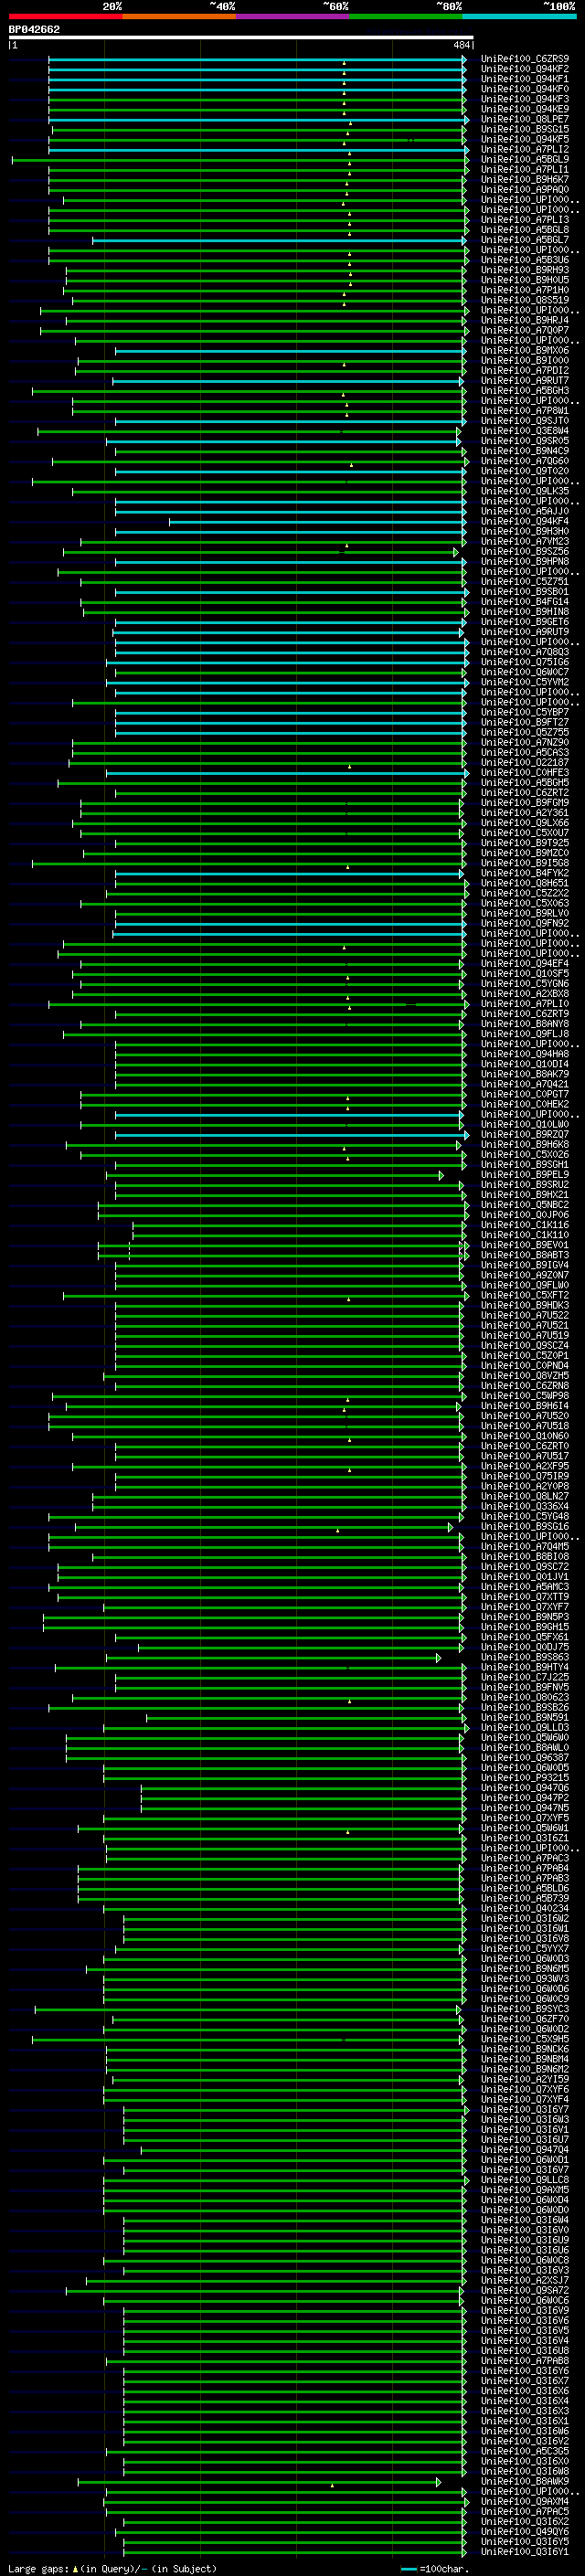Select hit label UniRef100_B9HDK3
Screen dimensions: 585x2576
tap(524, 1305)
